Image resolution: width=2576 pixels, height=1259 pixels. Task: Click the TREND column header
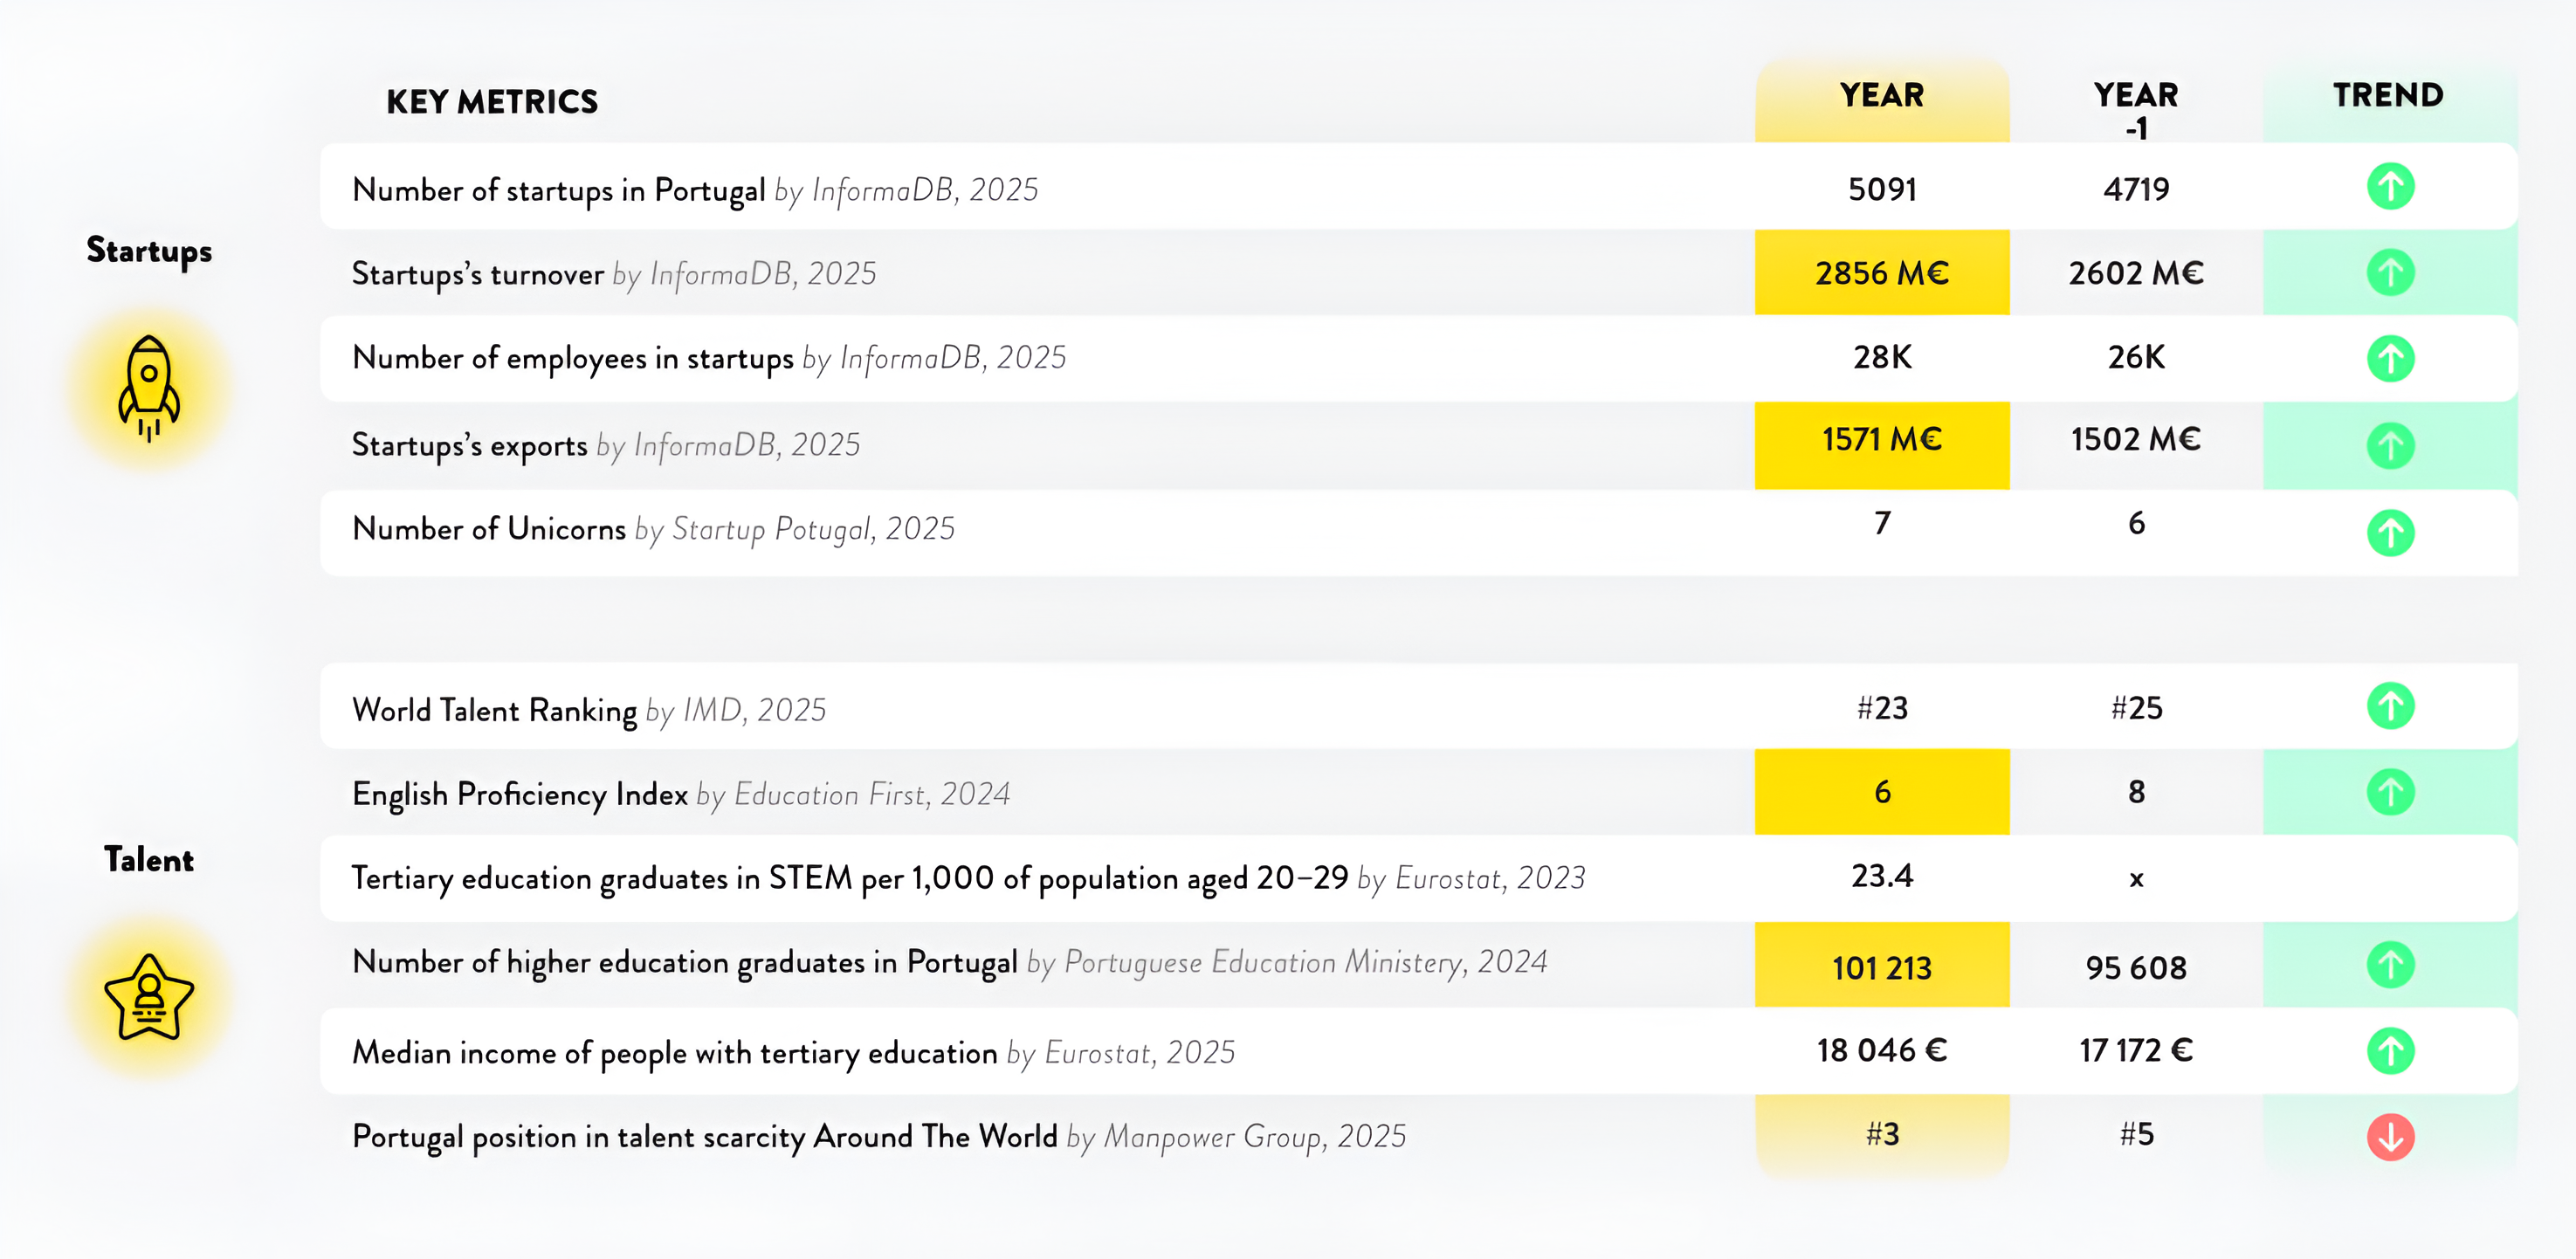(x=2388, y=96)
